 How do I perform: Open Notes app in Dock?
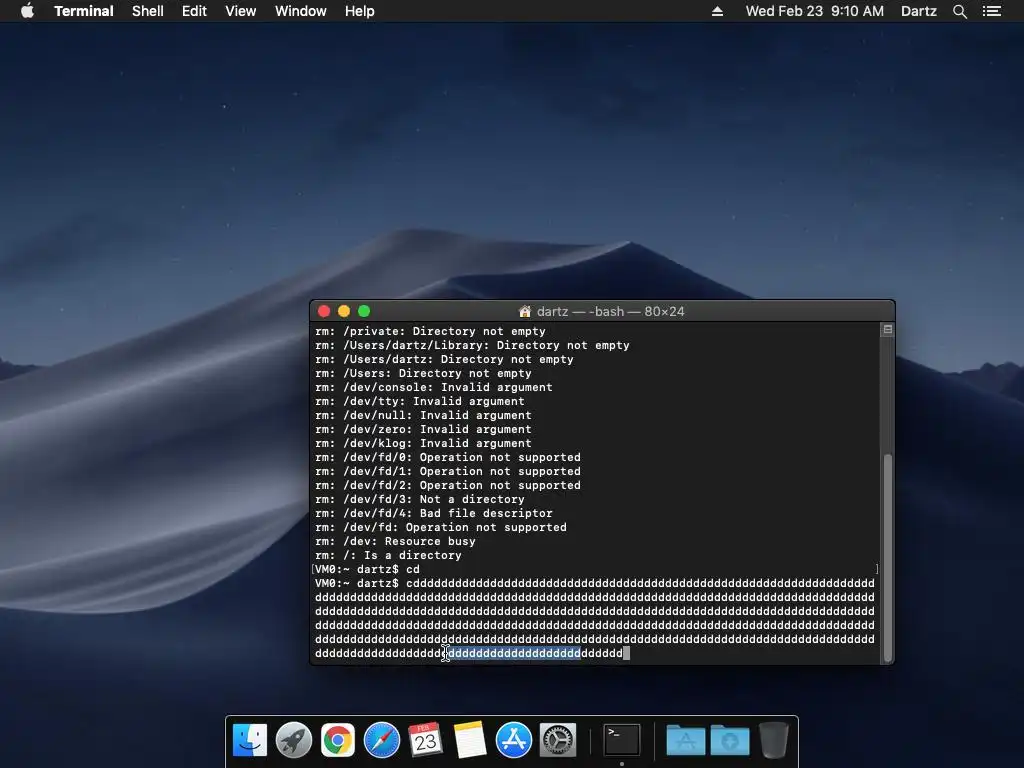(x=470, y=741)
